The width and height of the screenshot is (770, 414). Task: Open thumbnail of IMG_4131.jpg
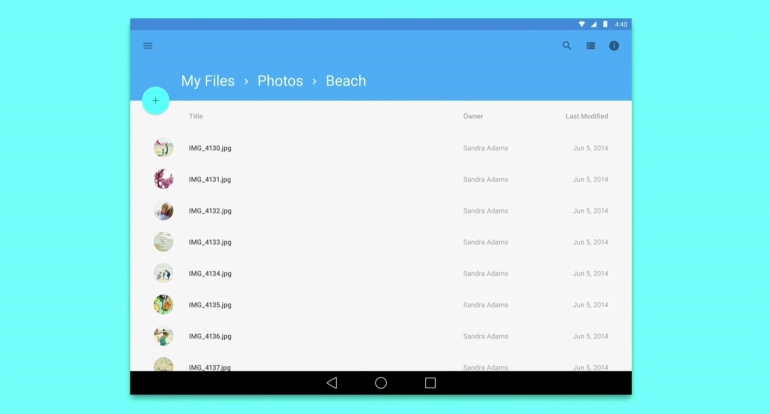tap(163, 179)
